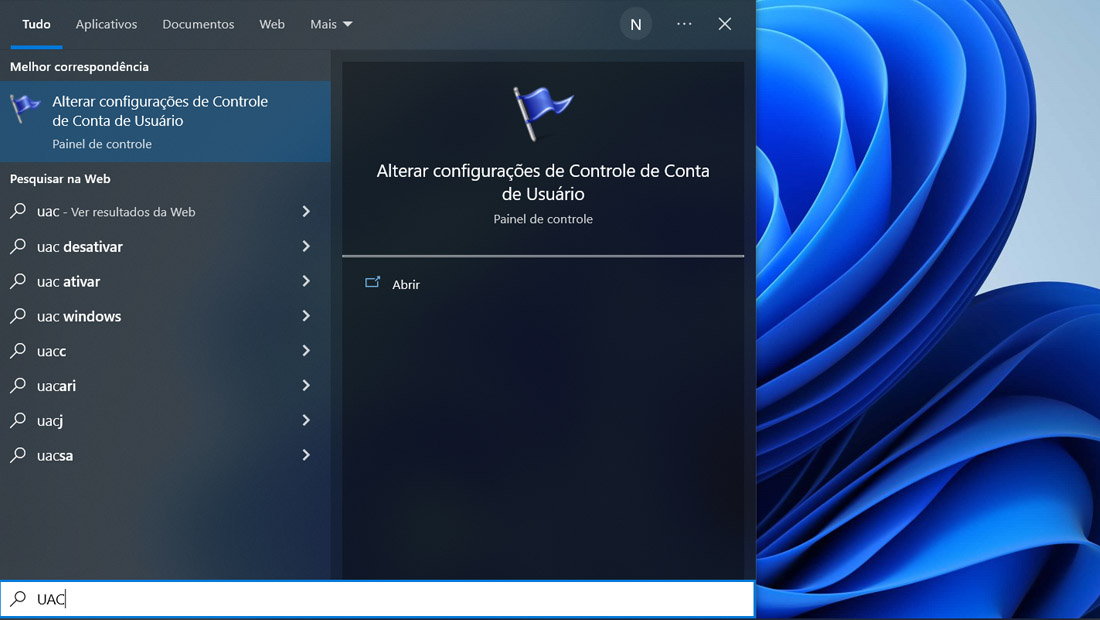
Task: Click the 'Painel de controle' subtitle in preview pane
Action: (543, 219)
